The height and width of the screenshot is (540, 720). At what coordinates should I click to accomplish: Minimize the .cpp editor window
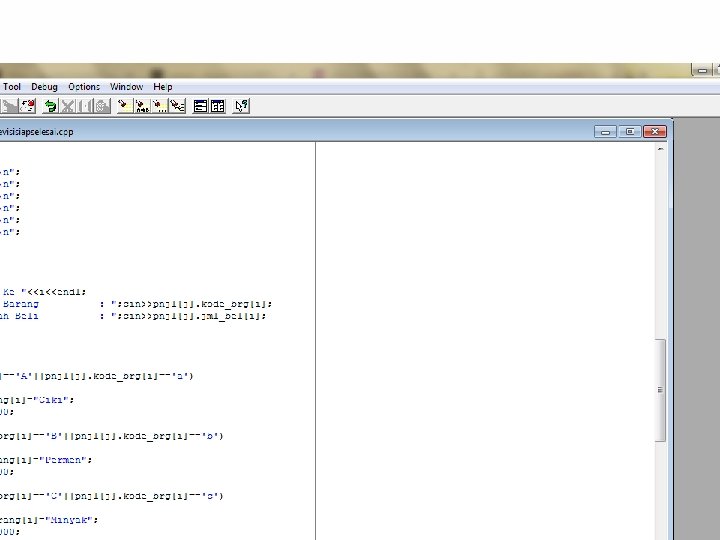tap(605, 132)
